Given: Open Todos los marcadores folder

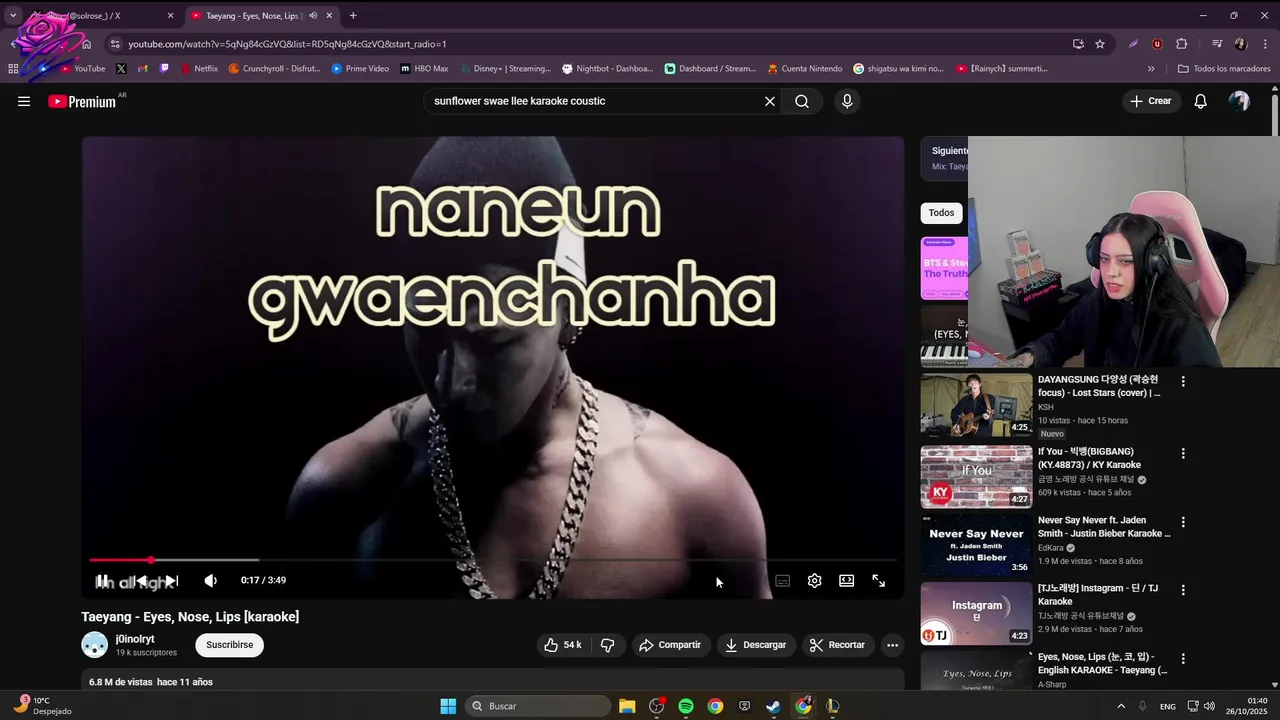Looking at the screenshot, I should pos(1224,69).
